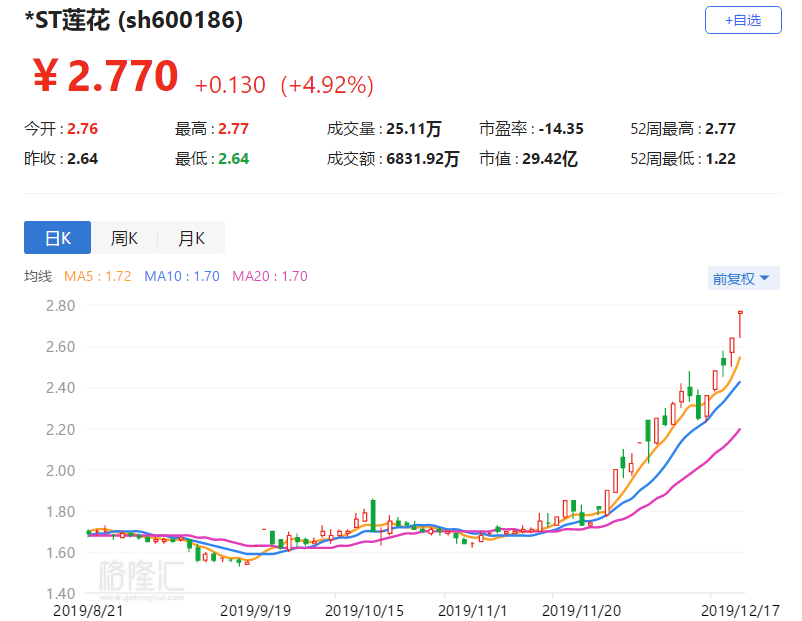
Task: Click the 2019/10/15 date axis label
Action: [364, 610]
